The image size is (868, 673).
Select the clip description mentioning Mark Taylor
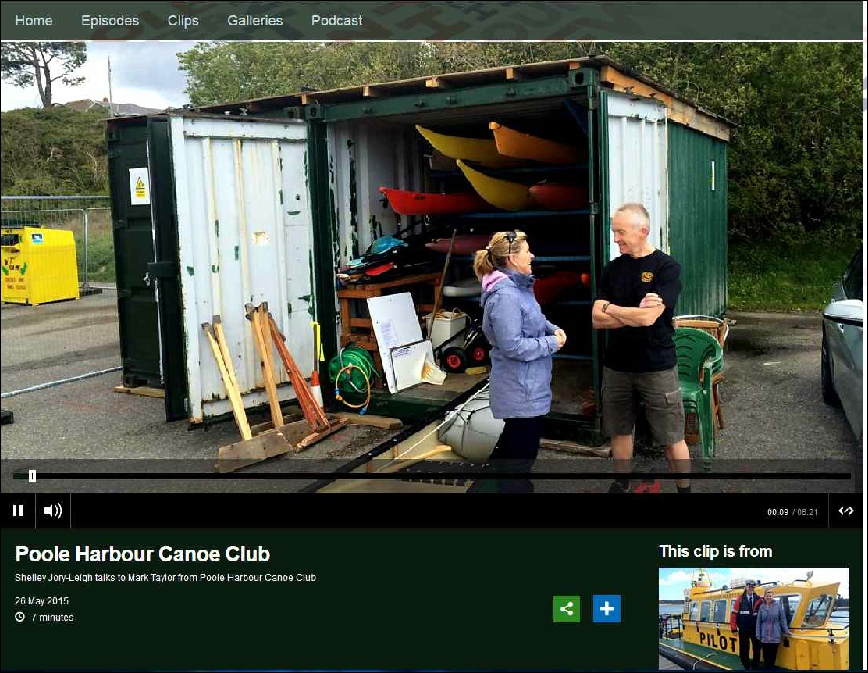click(166, 577)
